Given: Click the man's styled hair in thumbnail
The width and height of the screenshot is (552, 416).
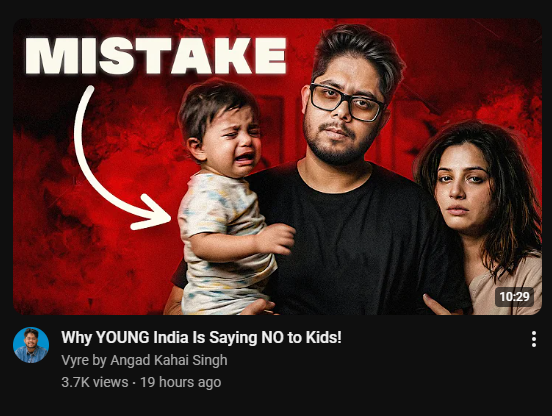Looking at the screenshot, I should (x=359, y=53).
